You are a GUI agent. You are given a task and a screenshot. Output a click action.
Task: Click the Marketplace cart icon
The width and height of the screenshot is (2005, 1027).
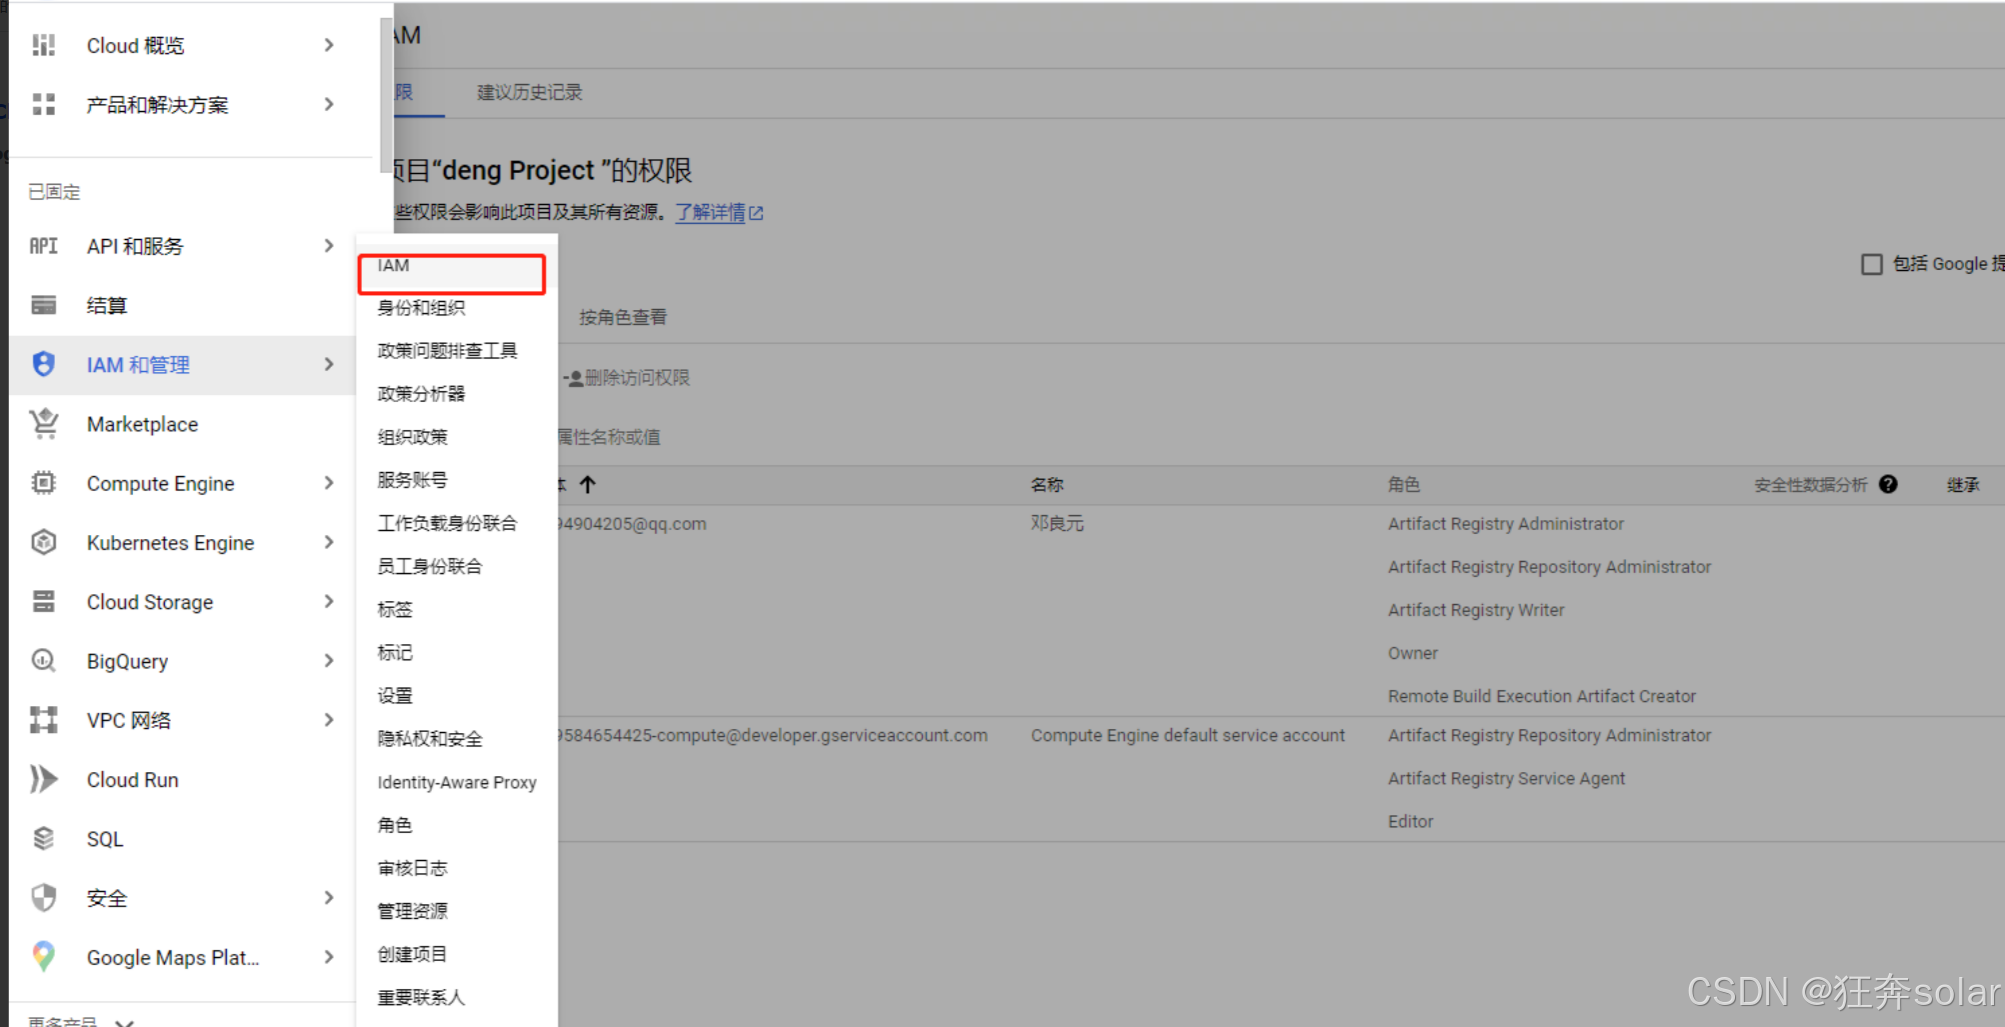pos(43,424)
